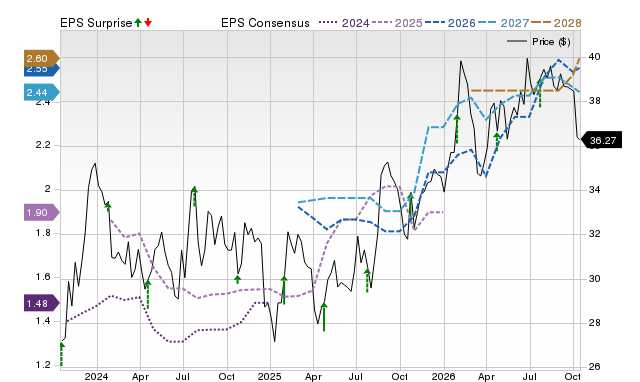Click the lavender 1.90 value tag
The width and height of the screenshot is (640, 382).
[x=42, y=213]
